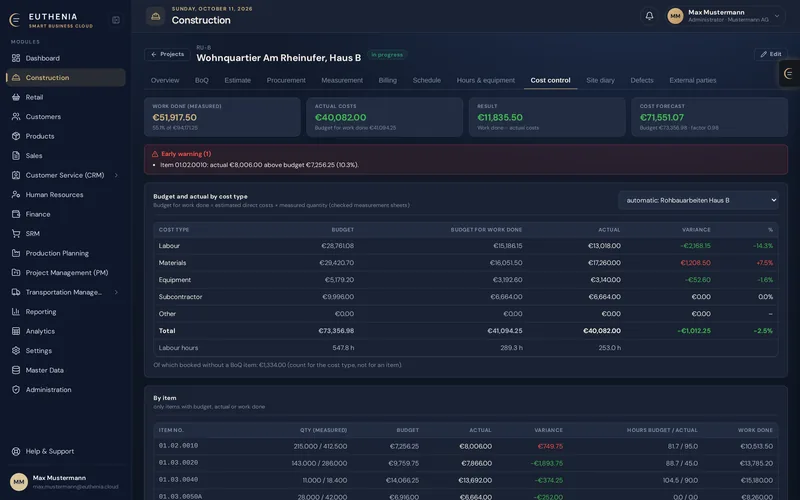The width and height of the screenshot is (800, 500).
Task: Click Max Mustermann profile in sidebar footer
Action: (x=65, y=482)
